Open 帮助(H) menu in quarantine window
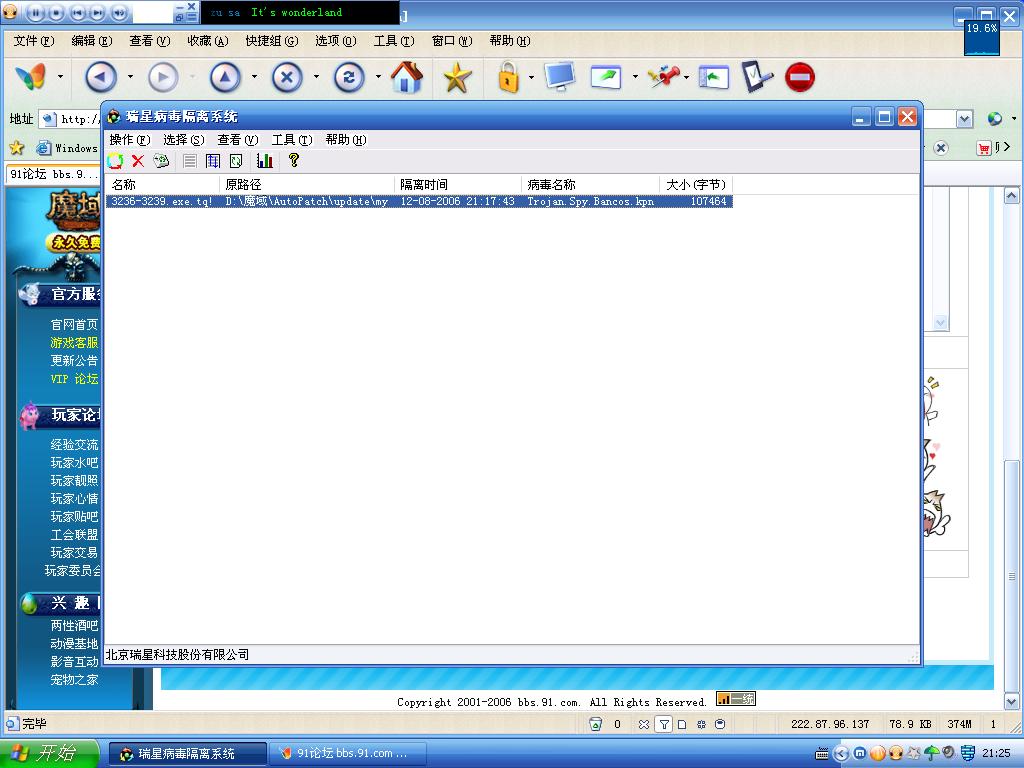 [345, 140]
